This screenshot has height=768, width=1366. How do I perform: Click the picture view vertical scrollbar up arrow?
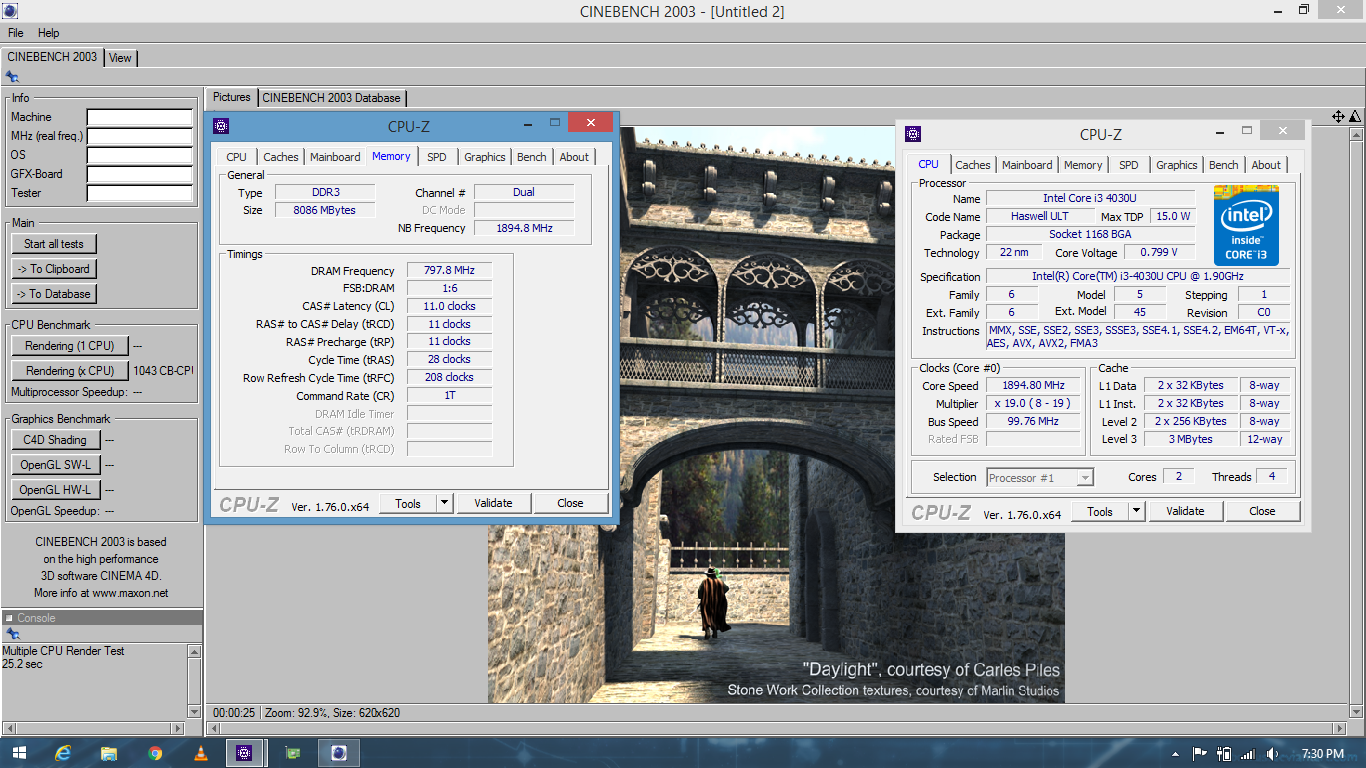click(x=1357, y=135)
